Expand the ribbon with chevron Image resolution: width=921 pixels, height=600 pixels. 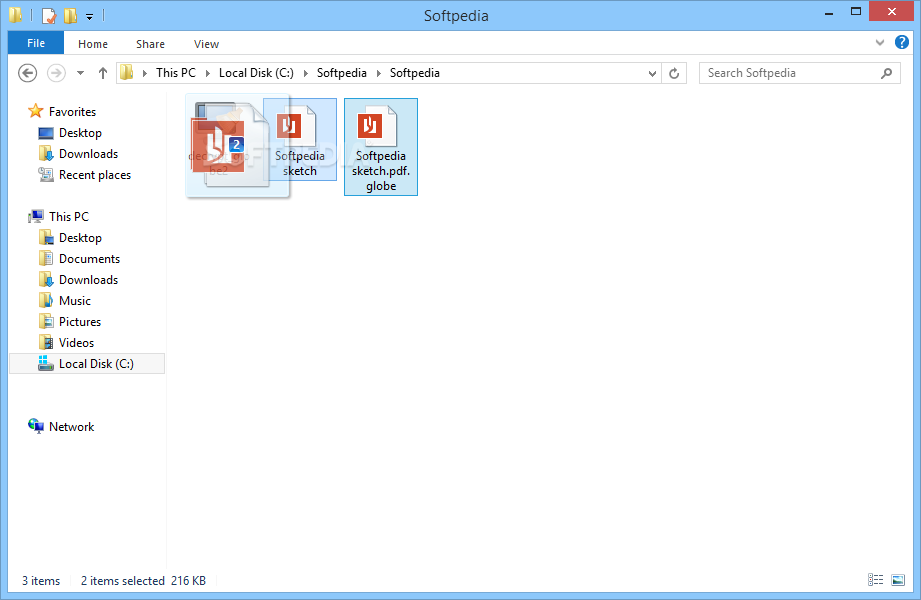880,42
